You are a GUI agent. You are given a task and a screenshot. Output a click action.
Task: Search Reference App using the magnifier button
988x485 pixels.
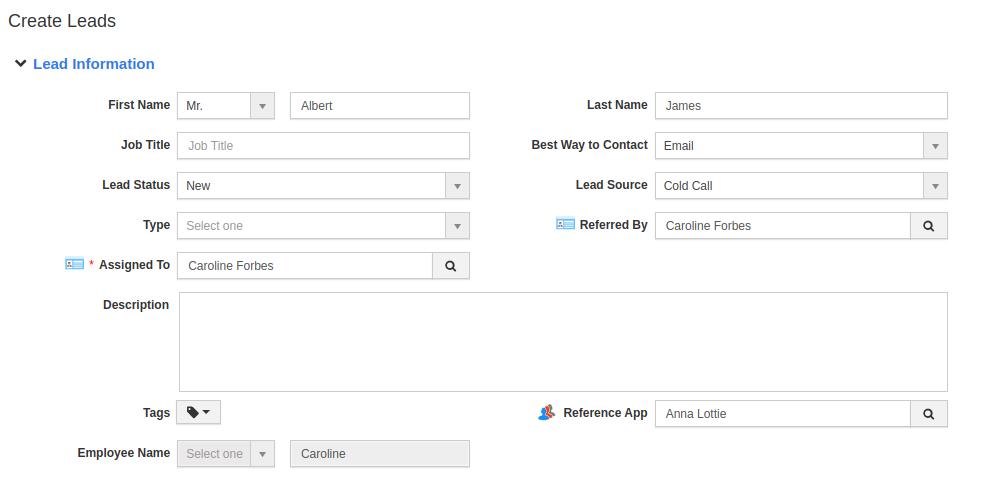(x=929, y=414)
